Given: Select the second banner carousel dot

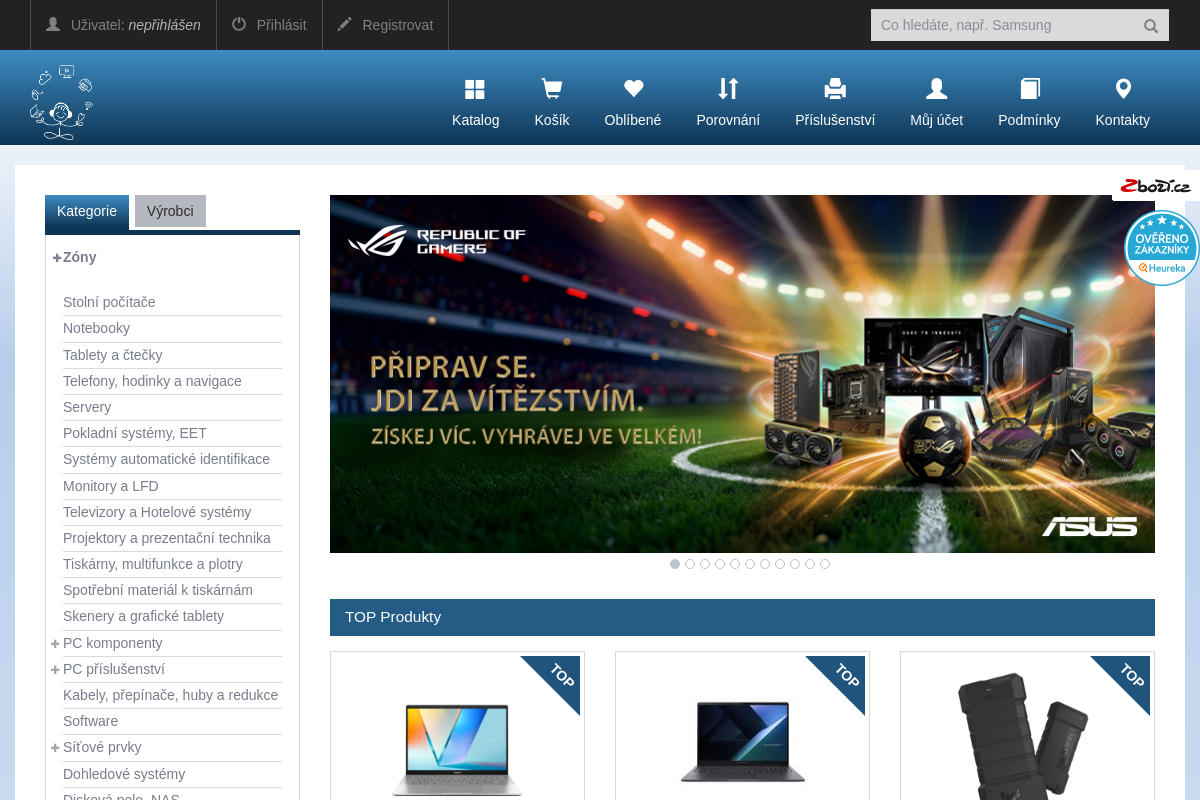Looking at the screenshot, I should click(x=690, y=564).
